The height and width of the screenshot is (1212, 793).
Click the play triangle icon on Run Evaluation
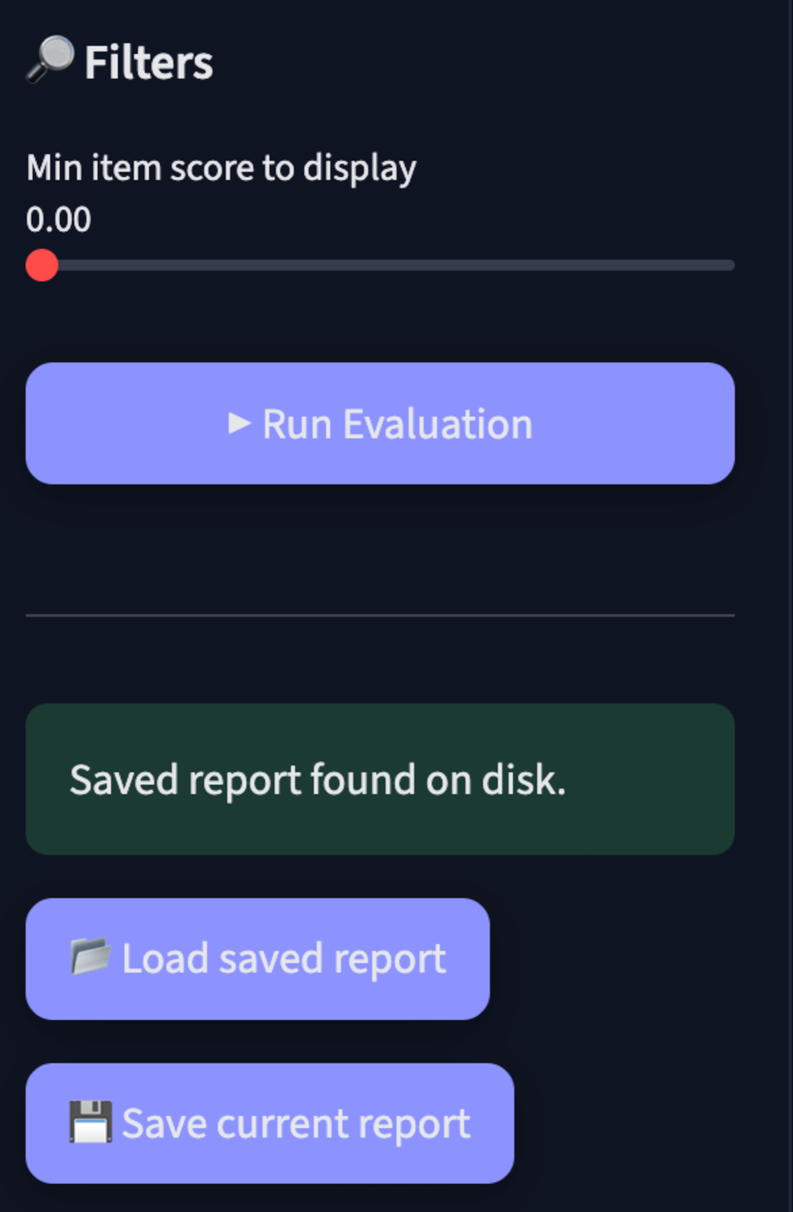click(239, 423)
